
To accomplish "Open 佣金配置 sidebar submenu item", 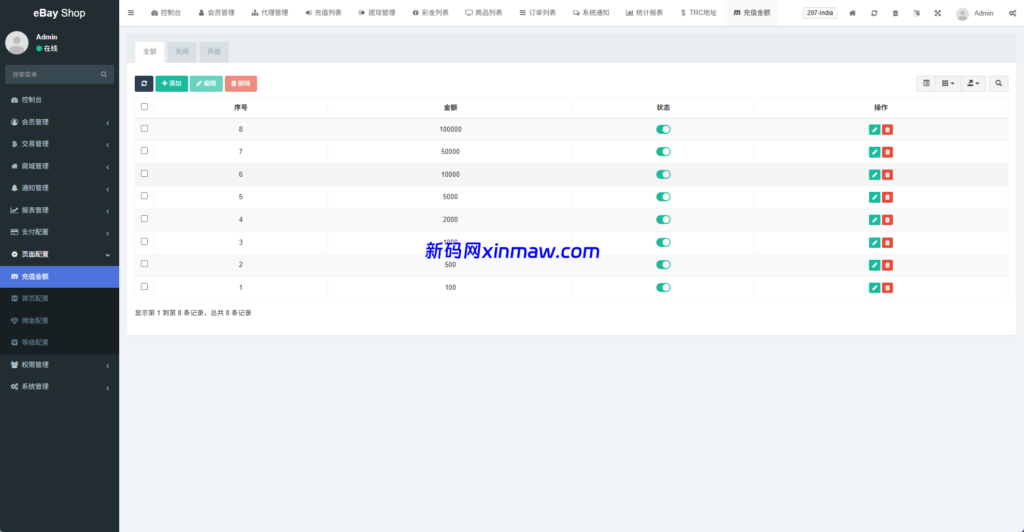I will [x=59, y=321].
